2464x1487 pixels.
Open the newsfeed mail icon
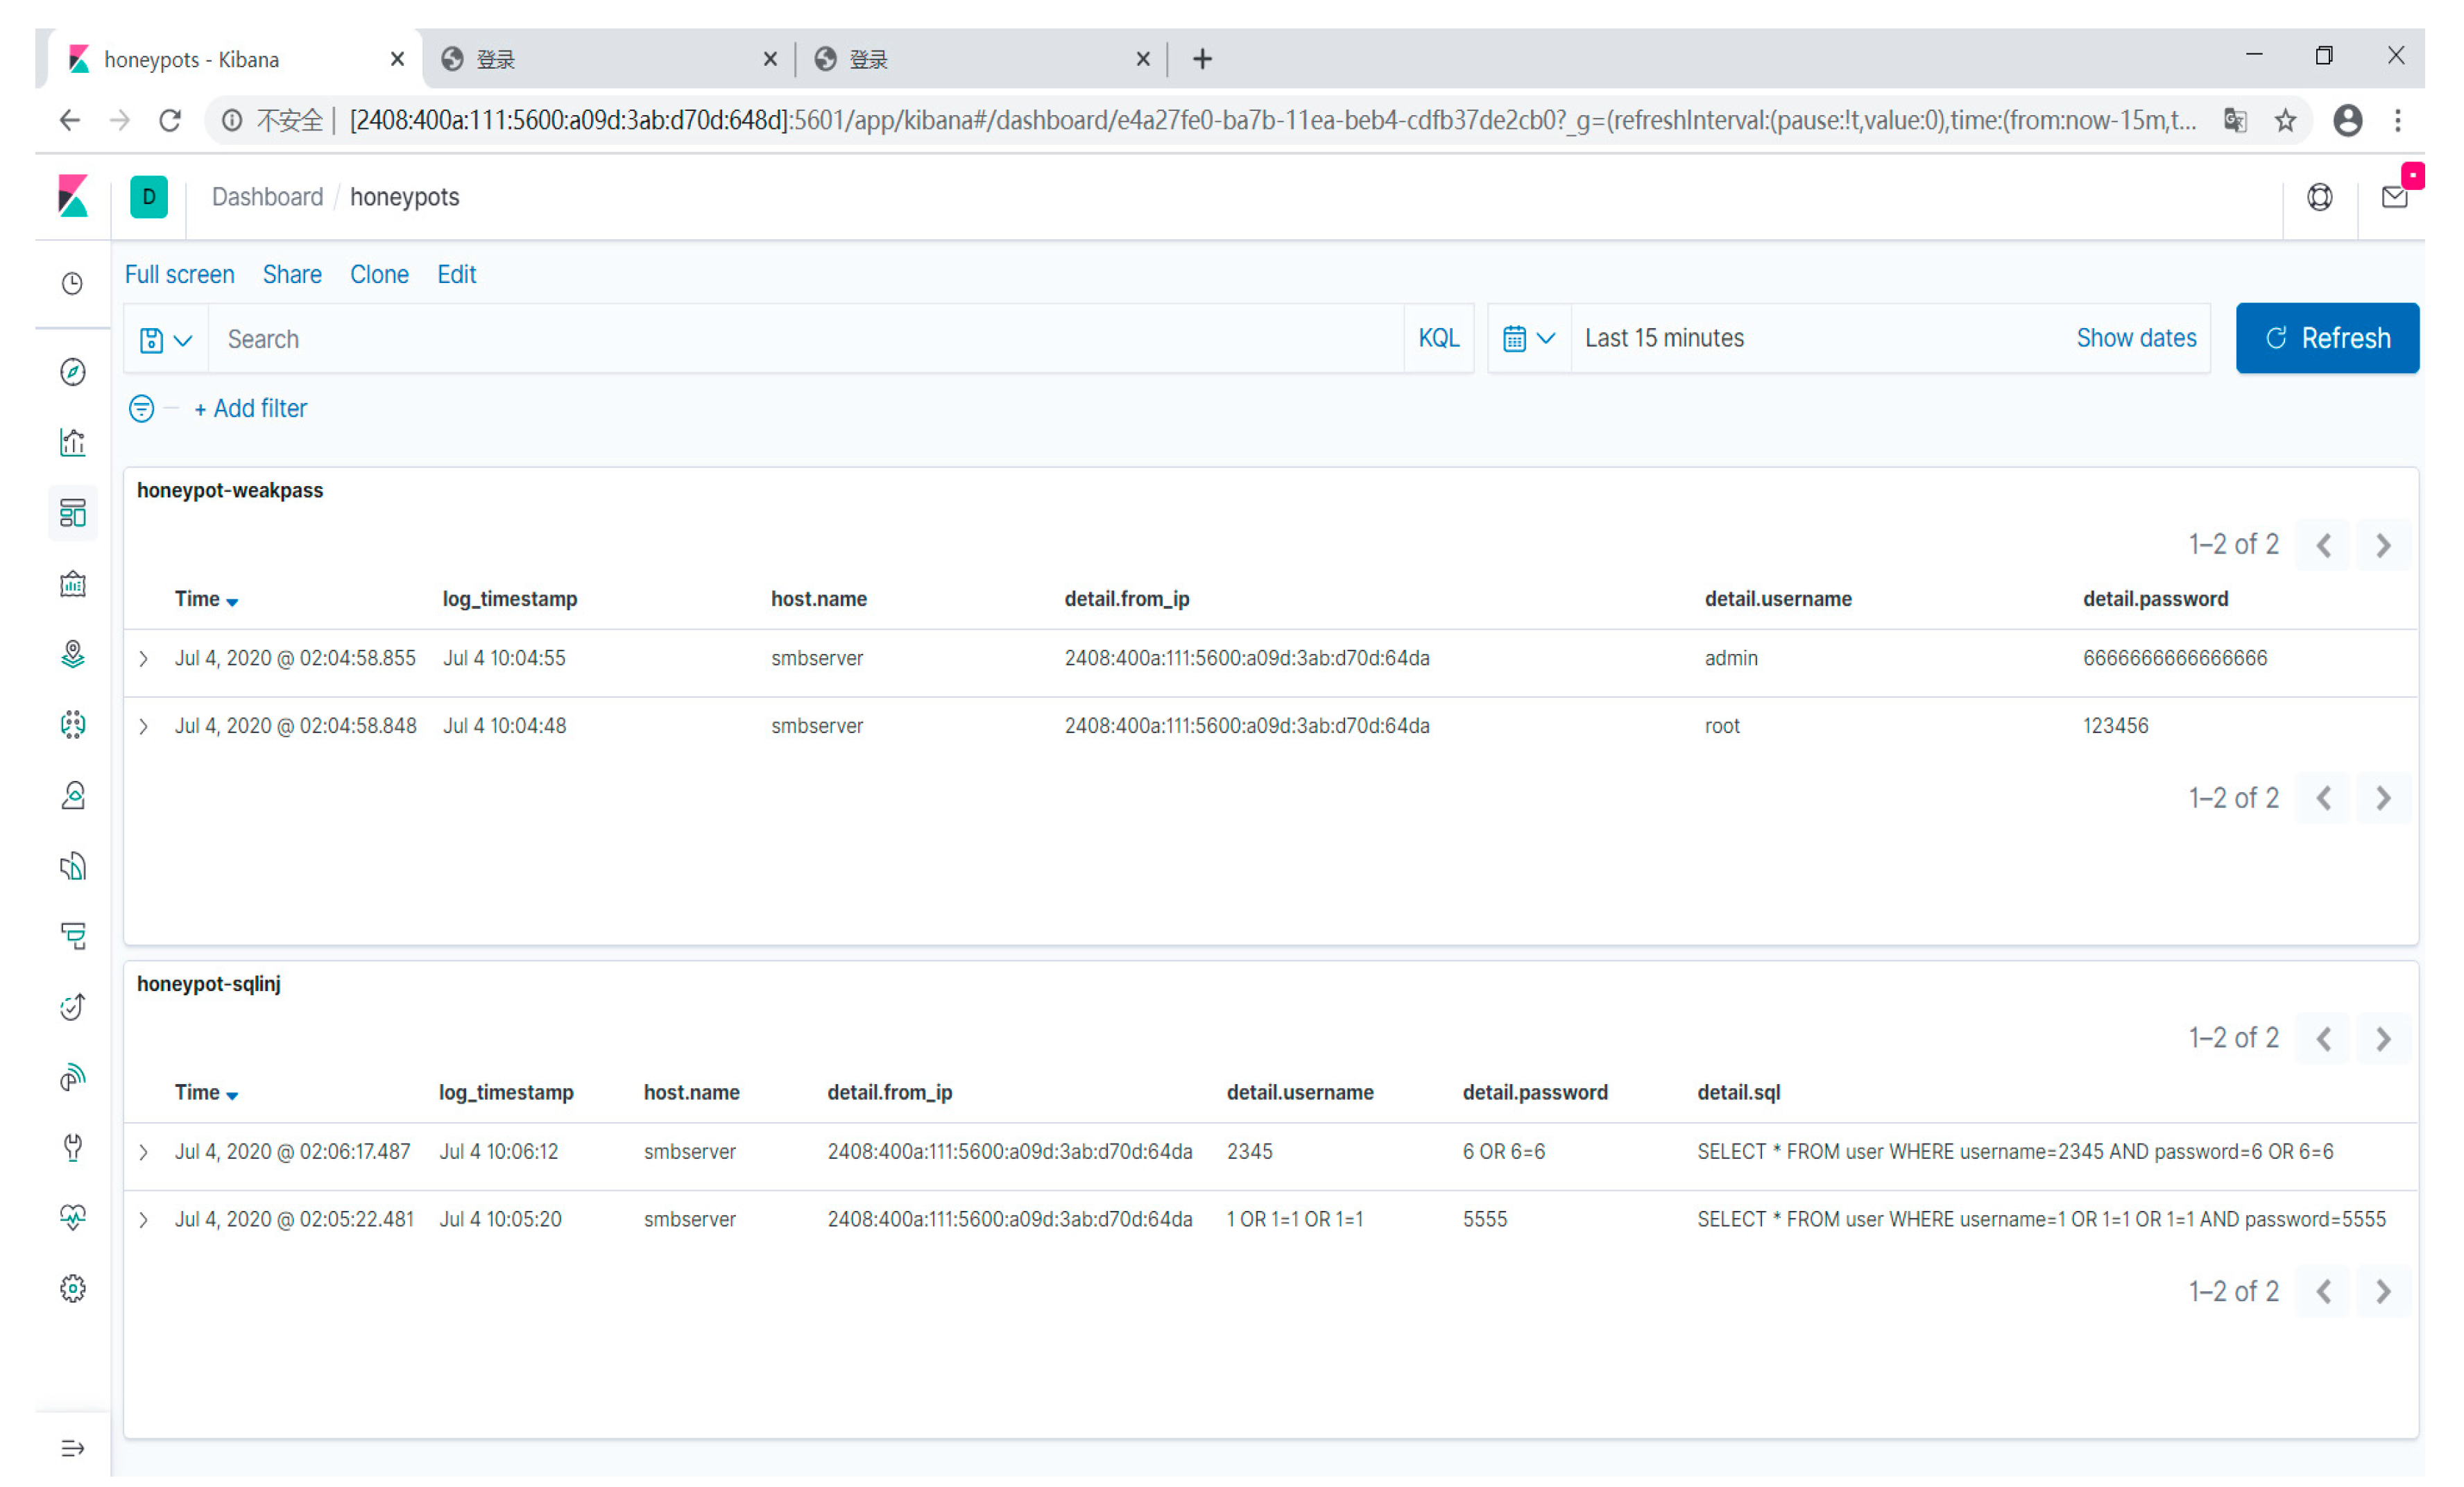2394,197
